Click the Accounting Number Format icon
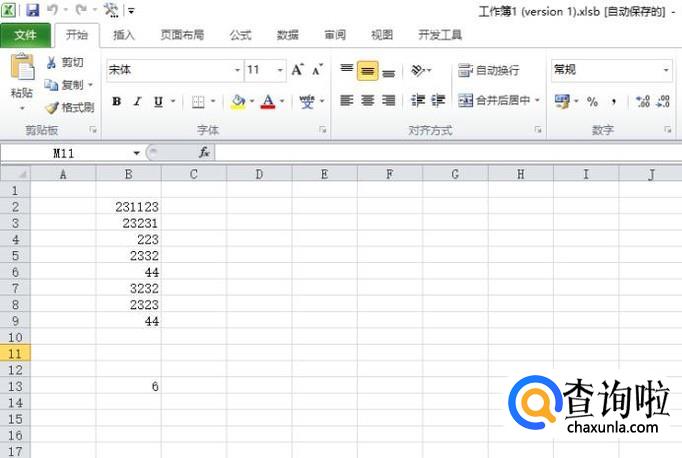 point(562,102)
